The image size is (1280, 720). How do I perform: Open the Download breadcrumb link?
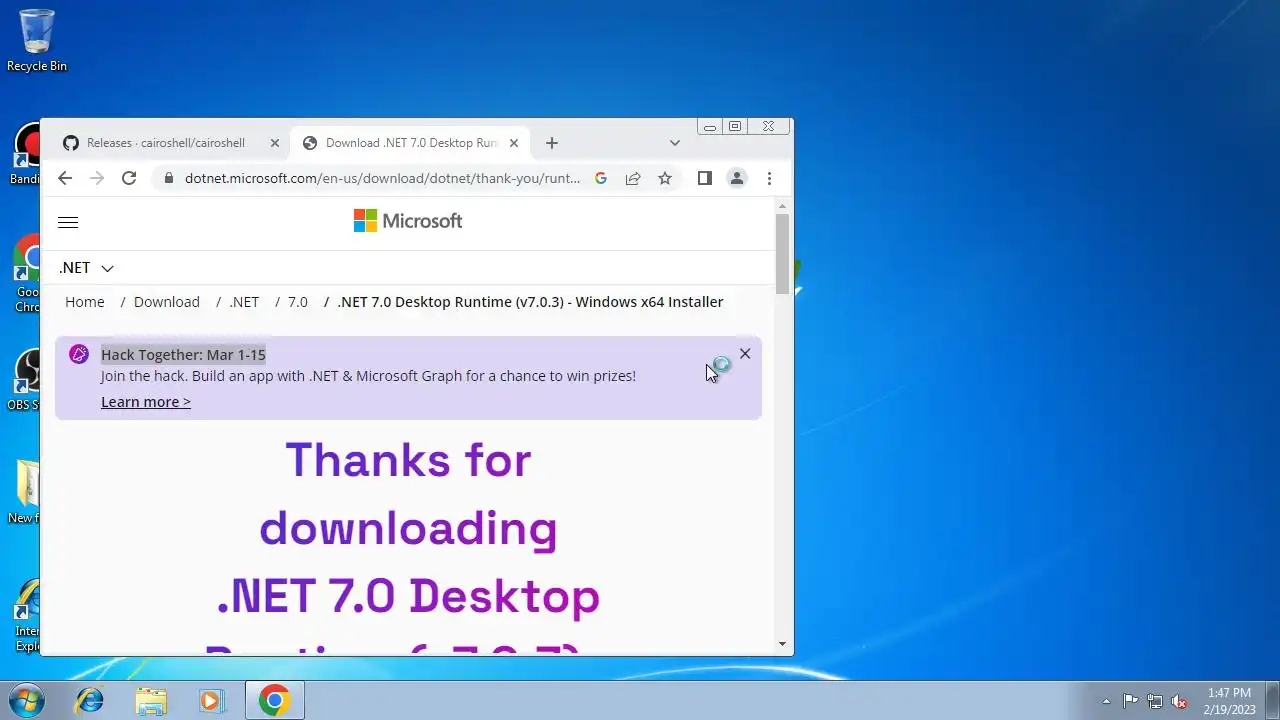tap(167, 302)
